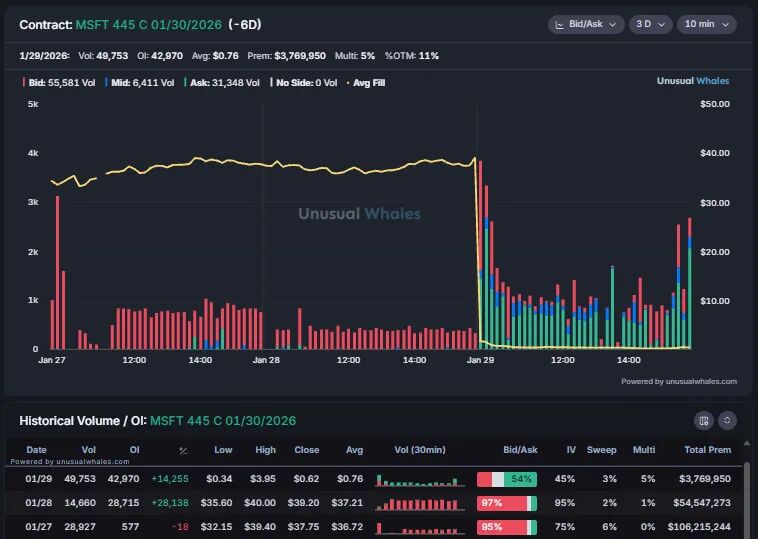Click the expand/collapse table icon
Image resolution: width=758 pixels, height=539 pixels.
[x=727, y=420]
